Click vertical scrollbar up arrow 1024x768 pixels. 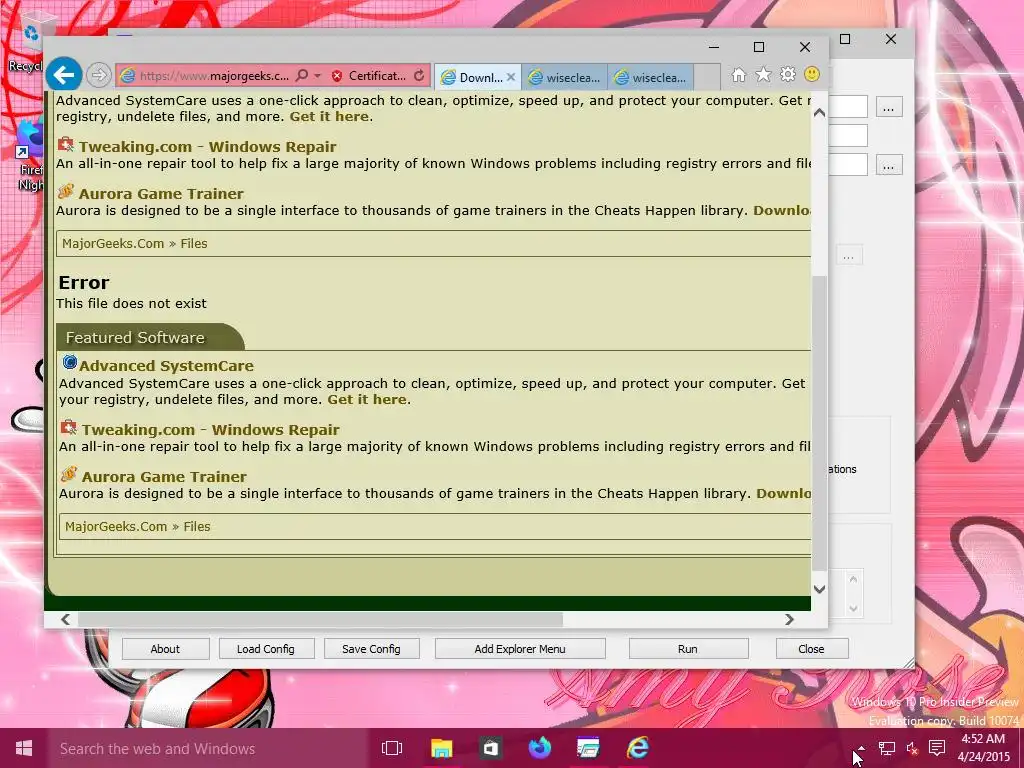tap(819, 112)
